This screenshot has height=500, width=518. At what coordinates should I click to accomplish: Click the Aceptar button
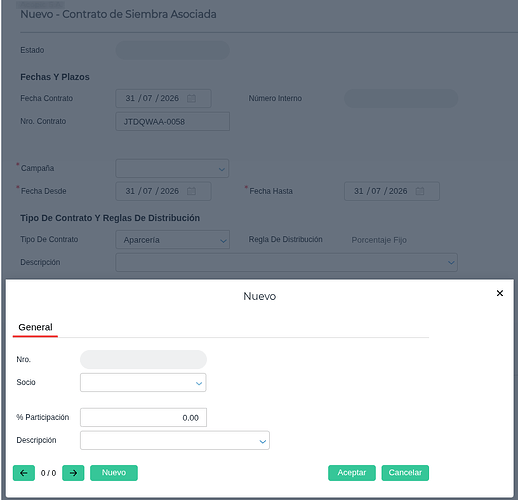pos(352,473)
